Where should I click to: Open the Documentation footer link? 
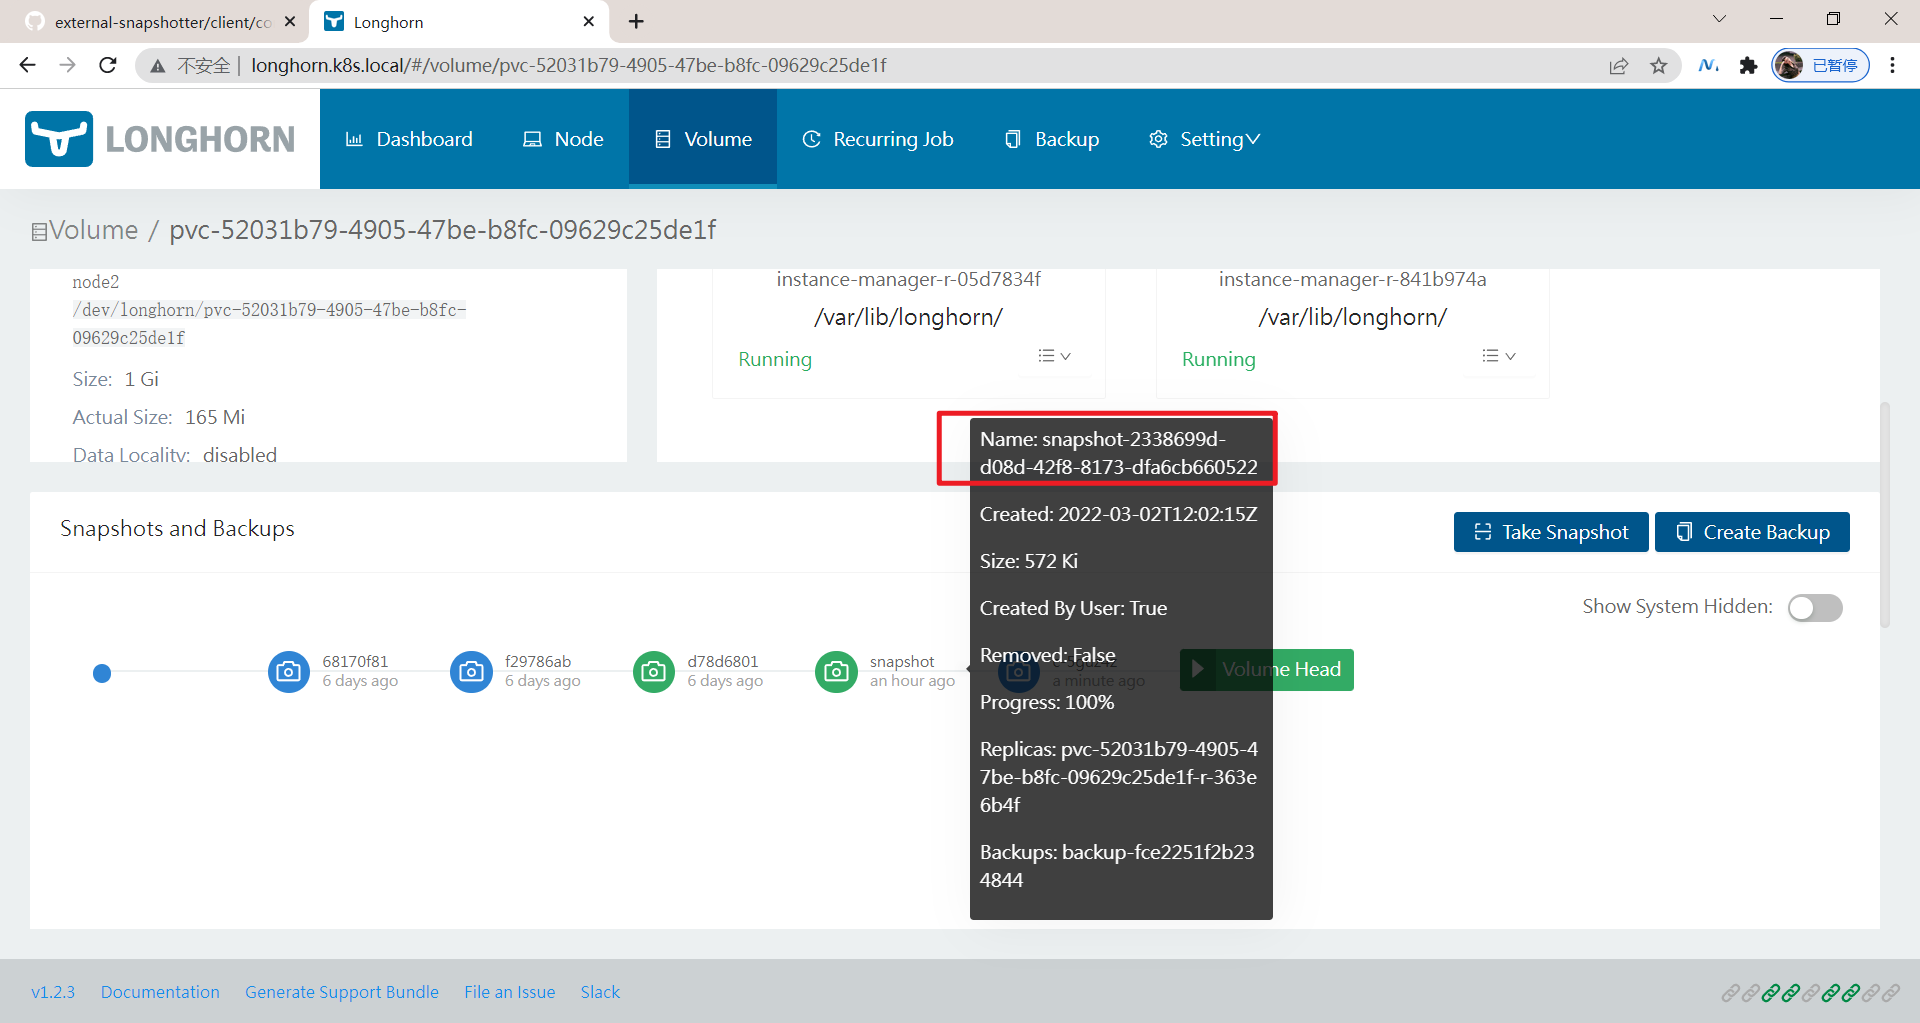pyautogui.click(x=160, y=992)
